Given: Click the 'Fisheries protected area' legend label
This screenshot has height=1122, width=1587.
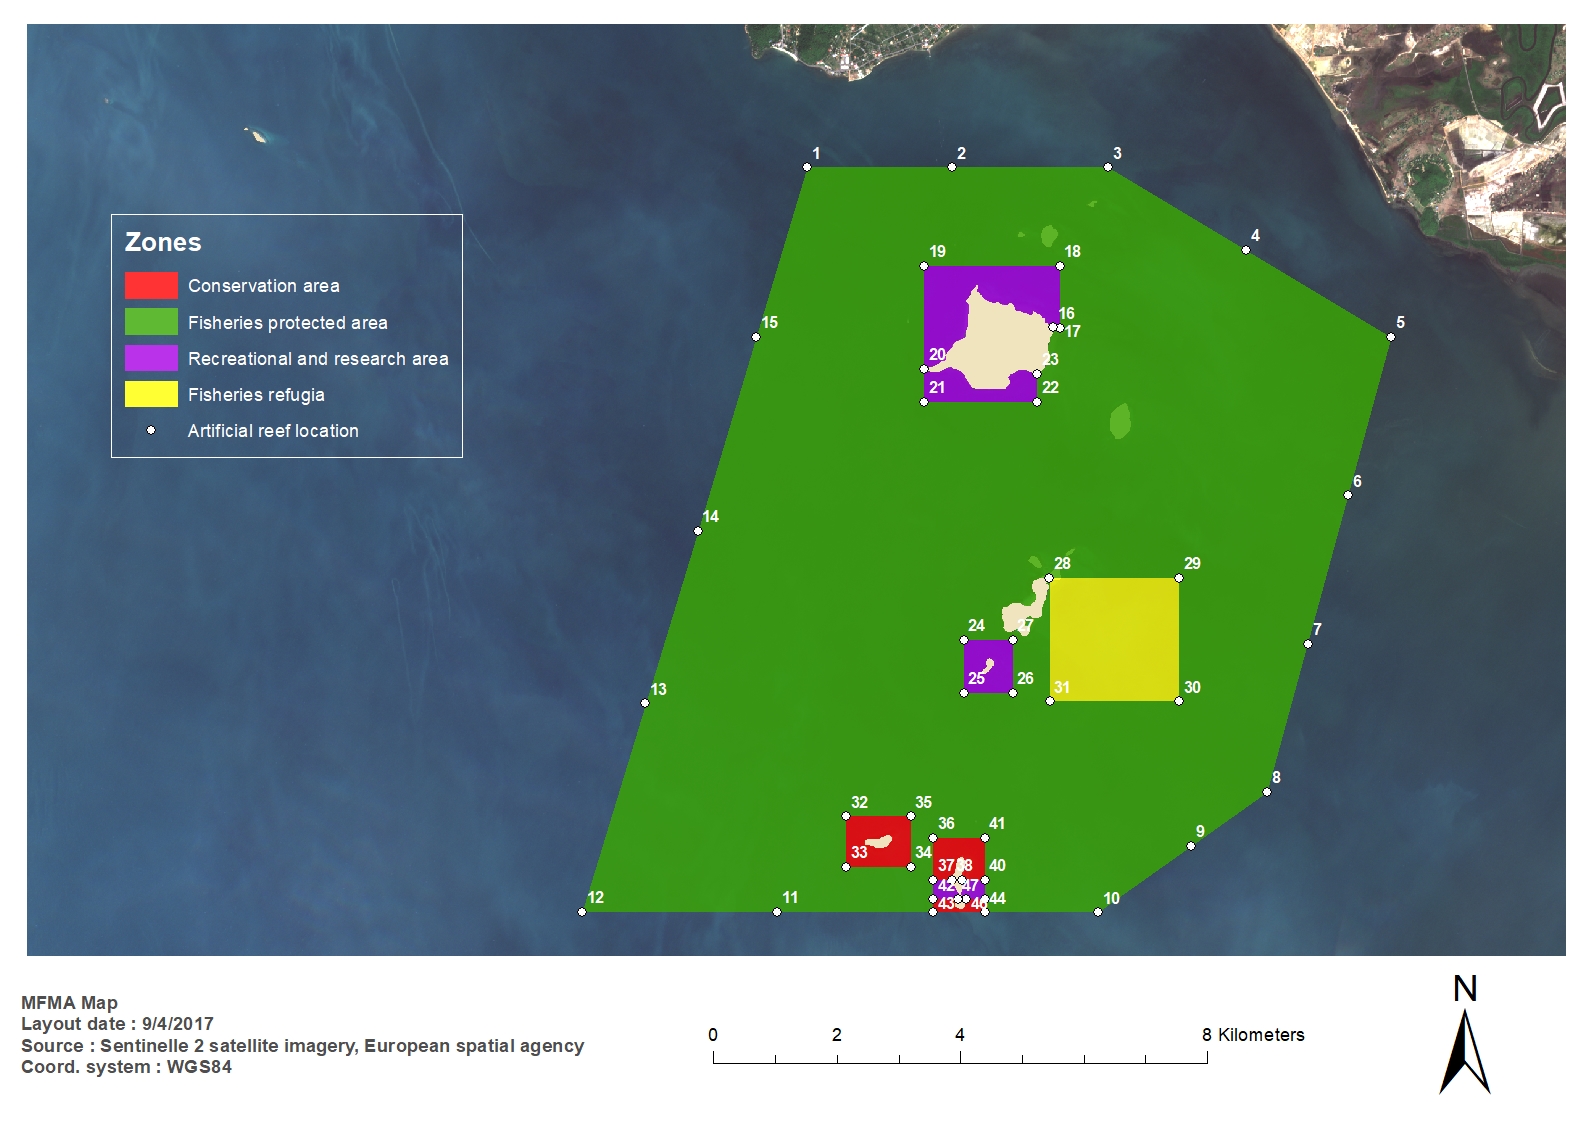Looking at the screenshot, I should [x=288, y=323].
